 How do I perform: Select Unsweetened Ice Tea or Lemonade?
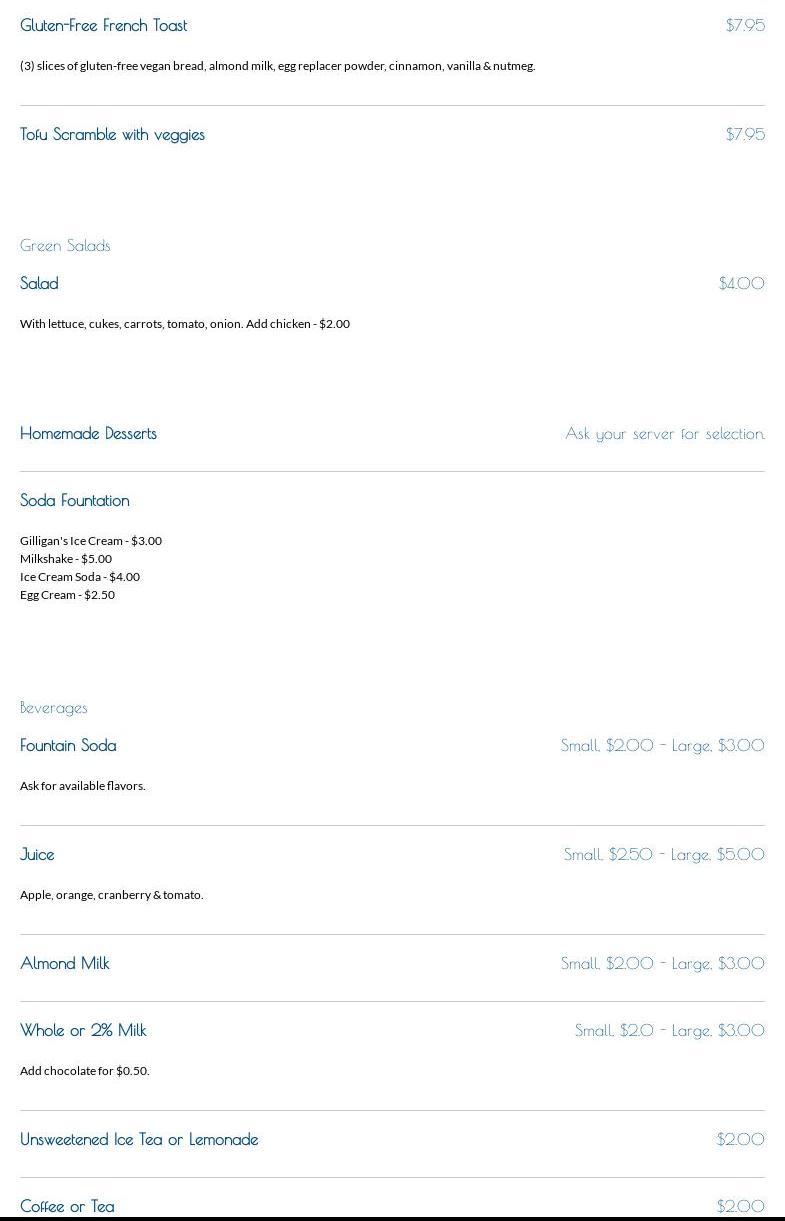coord(139,1140)
